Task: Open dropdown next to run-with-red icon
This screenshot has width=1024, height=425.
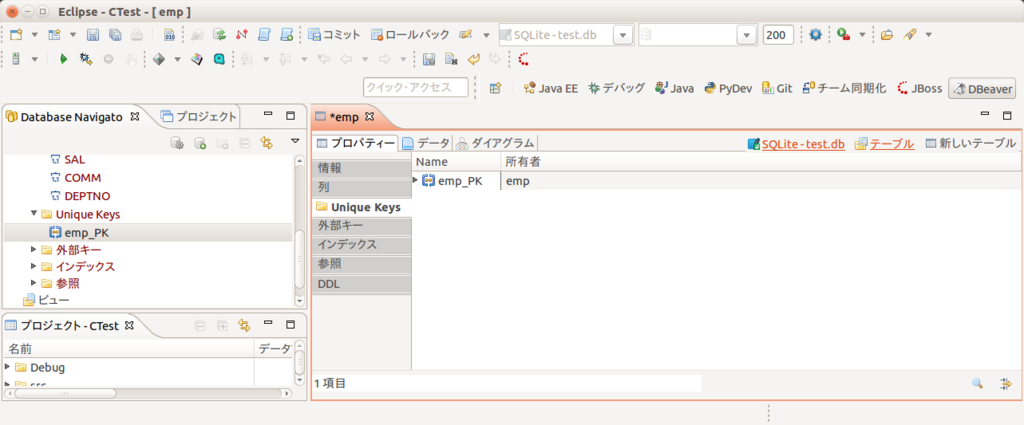Action: (x=861, y=35)
